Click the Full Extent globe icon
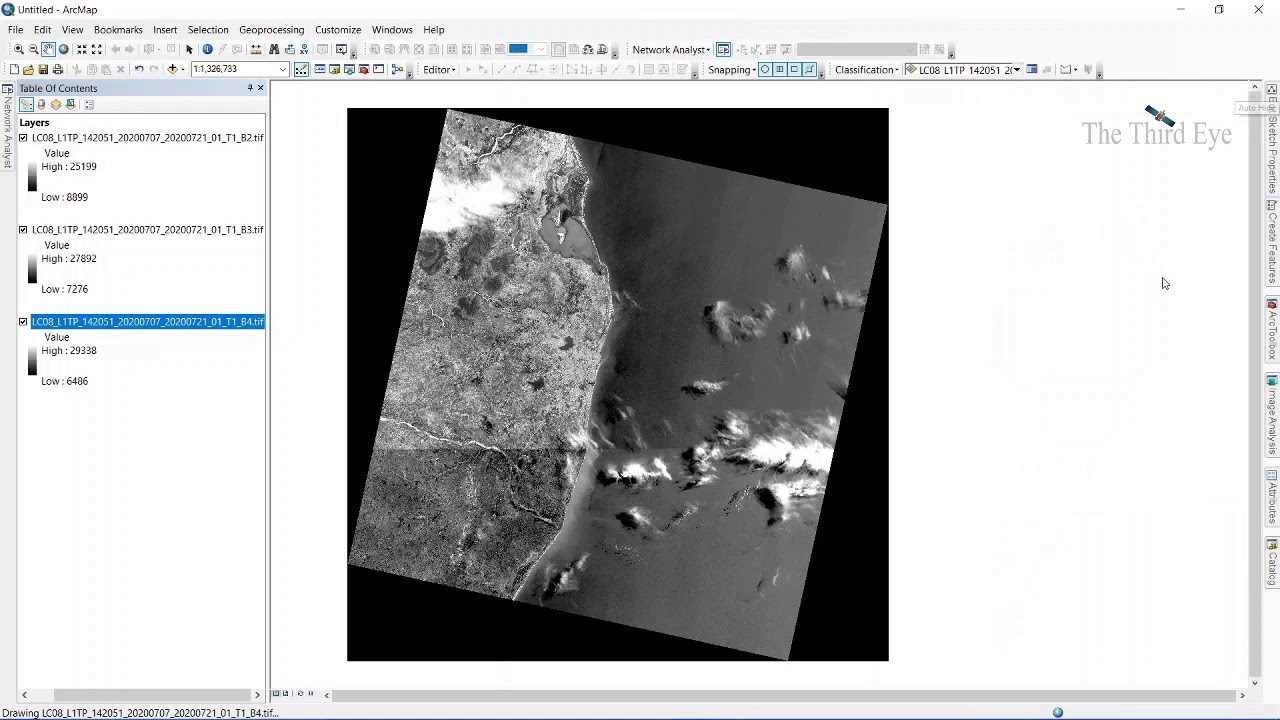 pos(64,49)
